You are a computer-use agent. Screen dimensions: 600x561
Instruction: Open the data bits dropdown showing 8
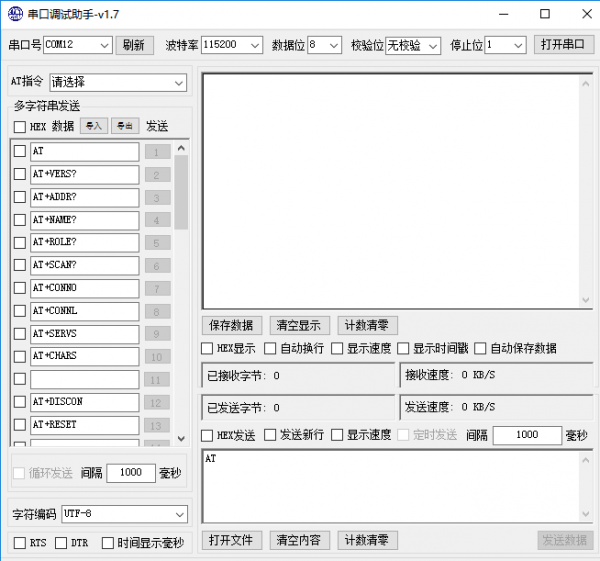pos(324,45)
